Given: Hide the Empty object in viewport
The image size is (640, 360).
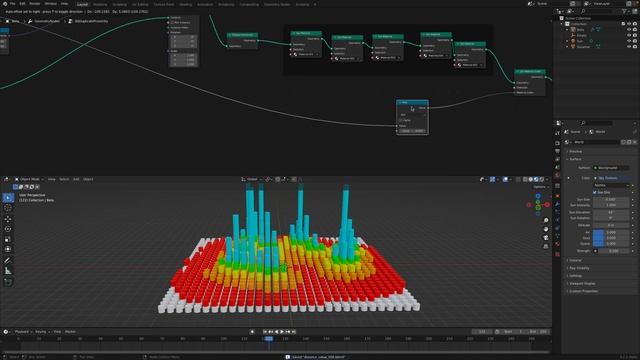Looking at the screenshot, I should [629, 36].
